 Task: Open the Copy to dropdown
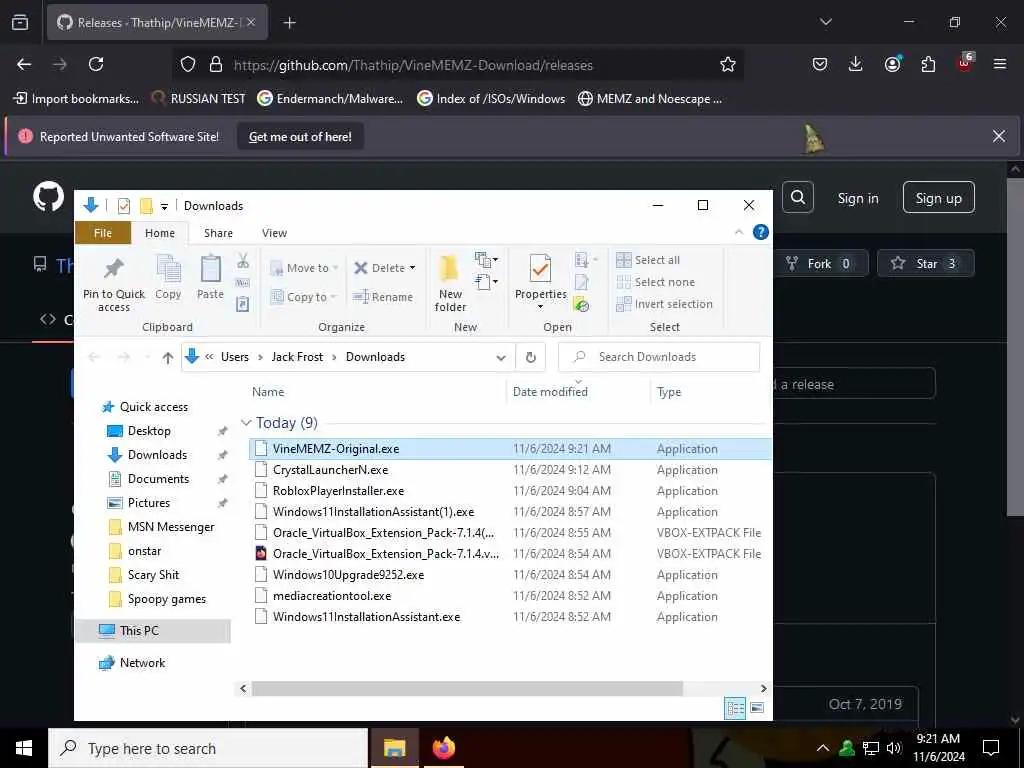pyautogui.click(x=304, y=297)
